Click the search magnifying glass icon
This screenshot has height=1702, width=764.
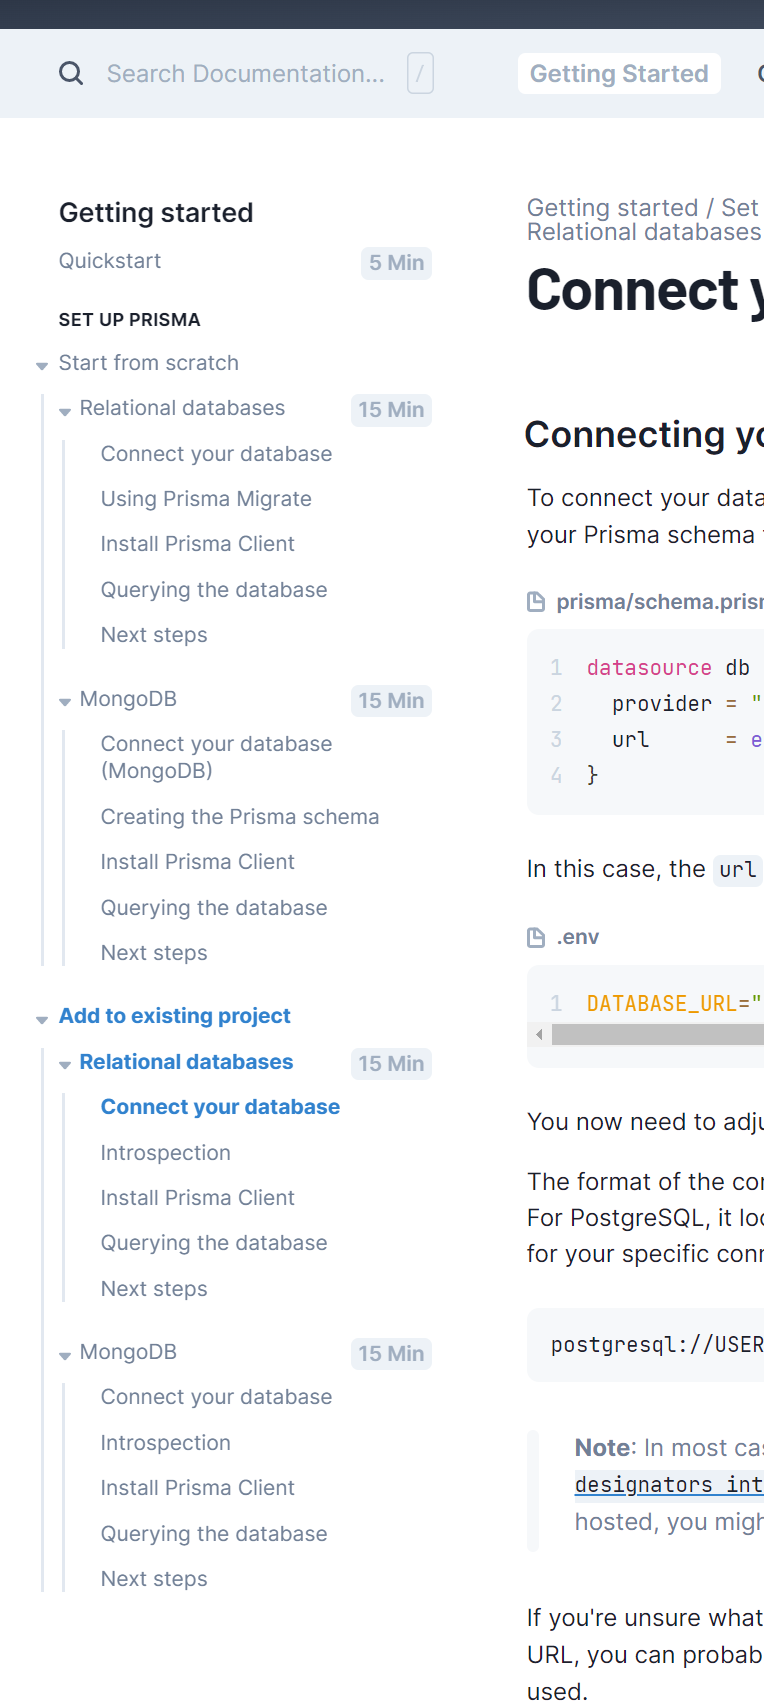coord(71,73)
